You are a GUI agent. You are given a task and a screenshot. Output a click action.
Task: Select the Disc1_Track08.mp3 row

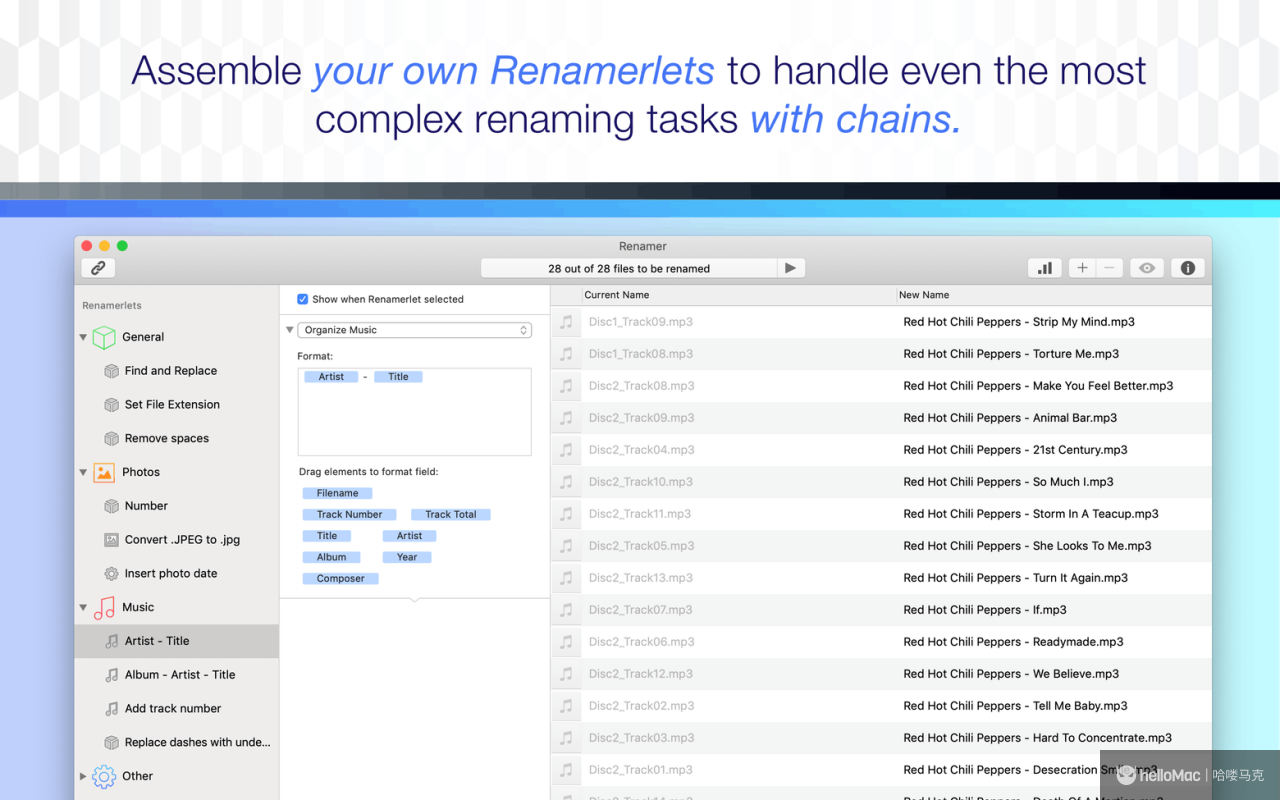[881, 354]
